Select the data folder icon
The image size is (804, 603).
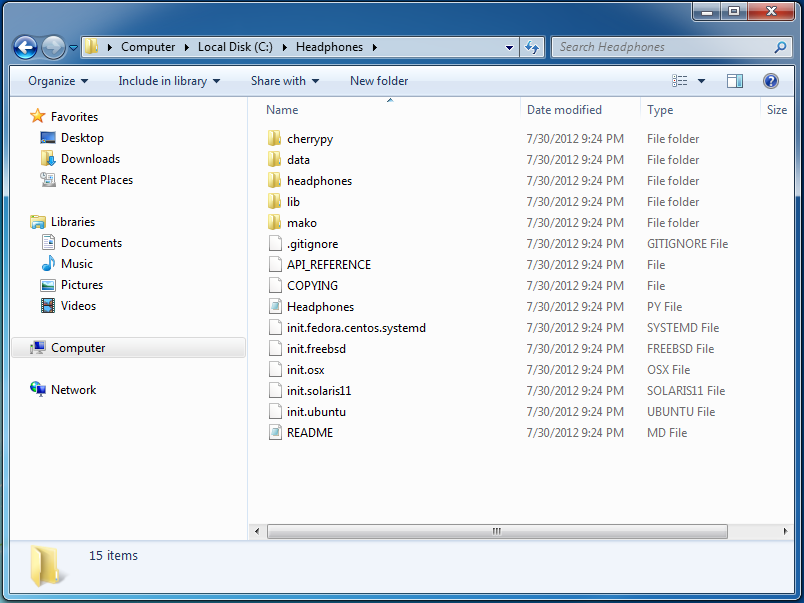[x=275, y=159]
